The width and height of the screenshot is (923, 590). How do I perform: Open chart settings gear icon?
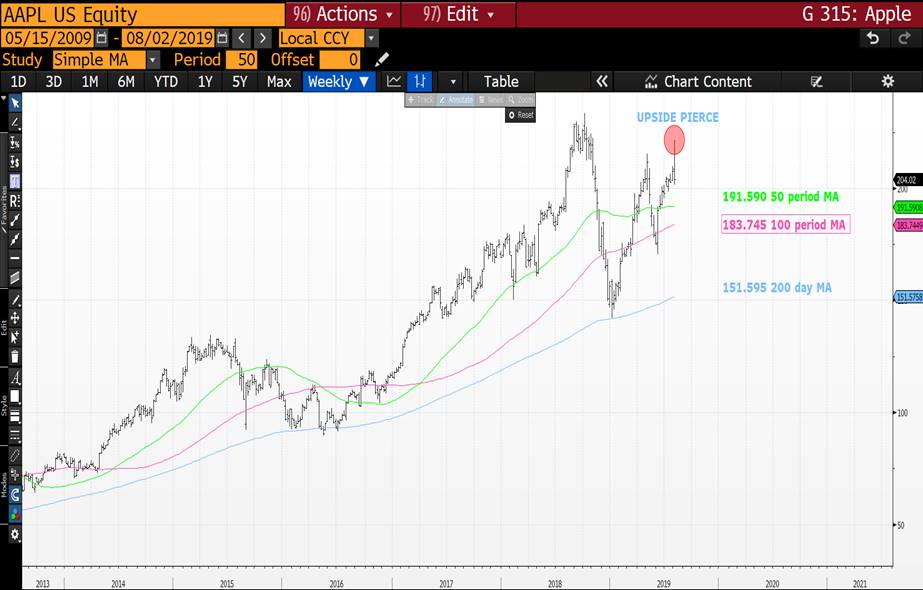click(x=888, y=81)
